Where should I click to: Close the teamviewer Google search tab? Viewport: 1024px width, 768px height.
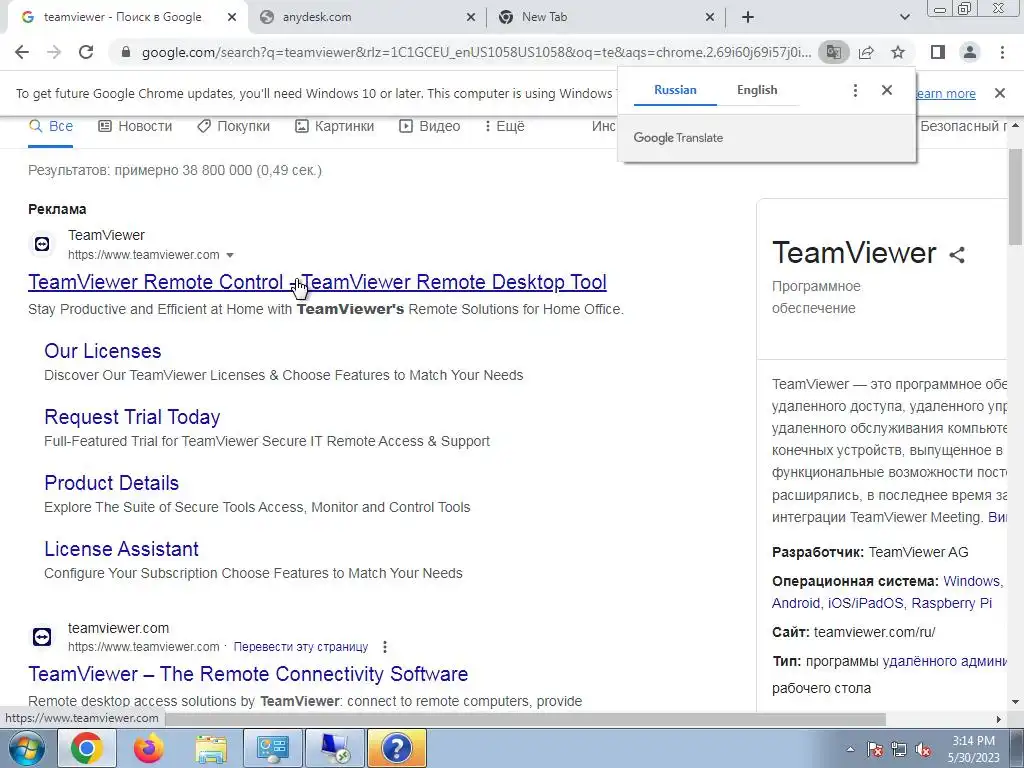click(232, 18)
